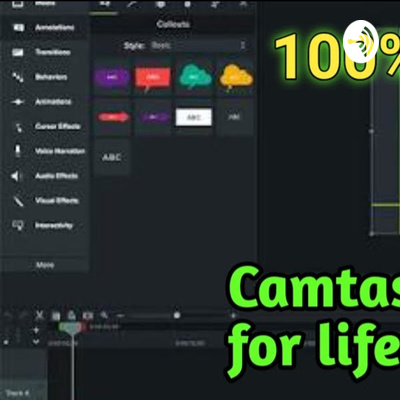
Task: Click the add track plus button
Action: coord(36,330)
